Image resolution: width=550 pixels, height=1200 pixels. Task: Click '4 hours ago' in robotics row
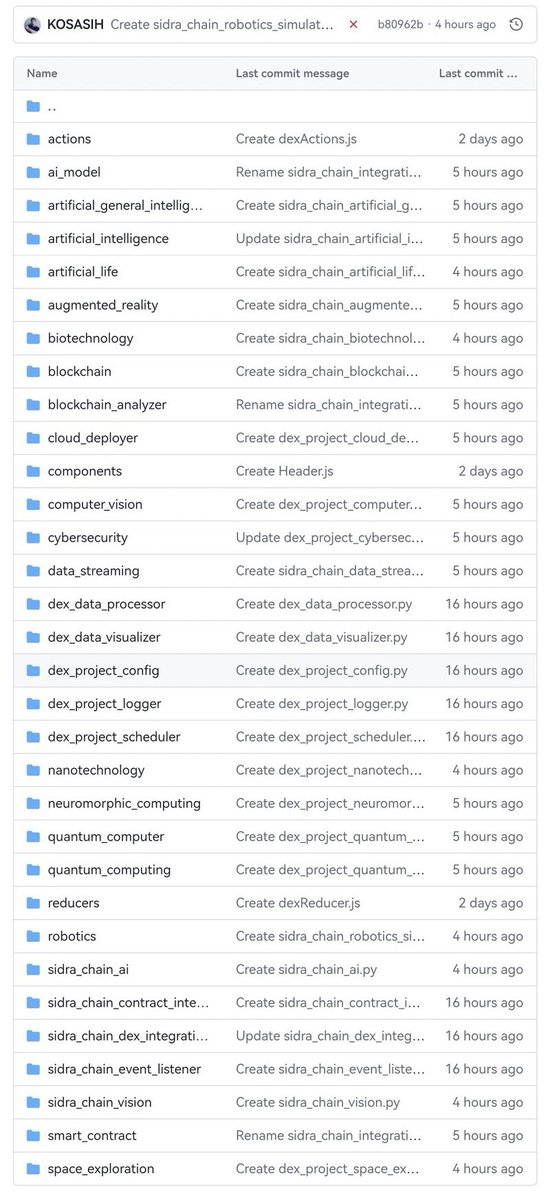point(487,936)
